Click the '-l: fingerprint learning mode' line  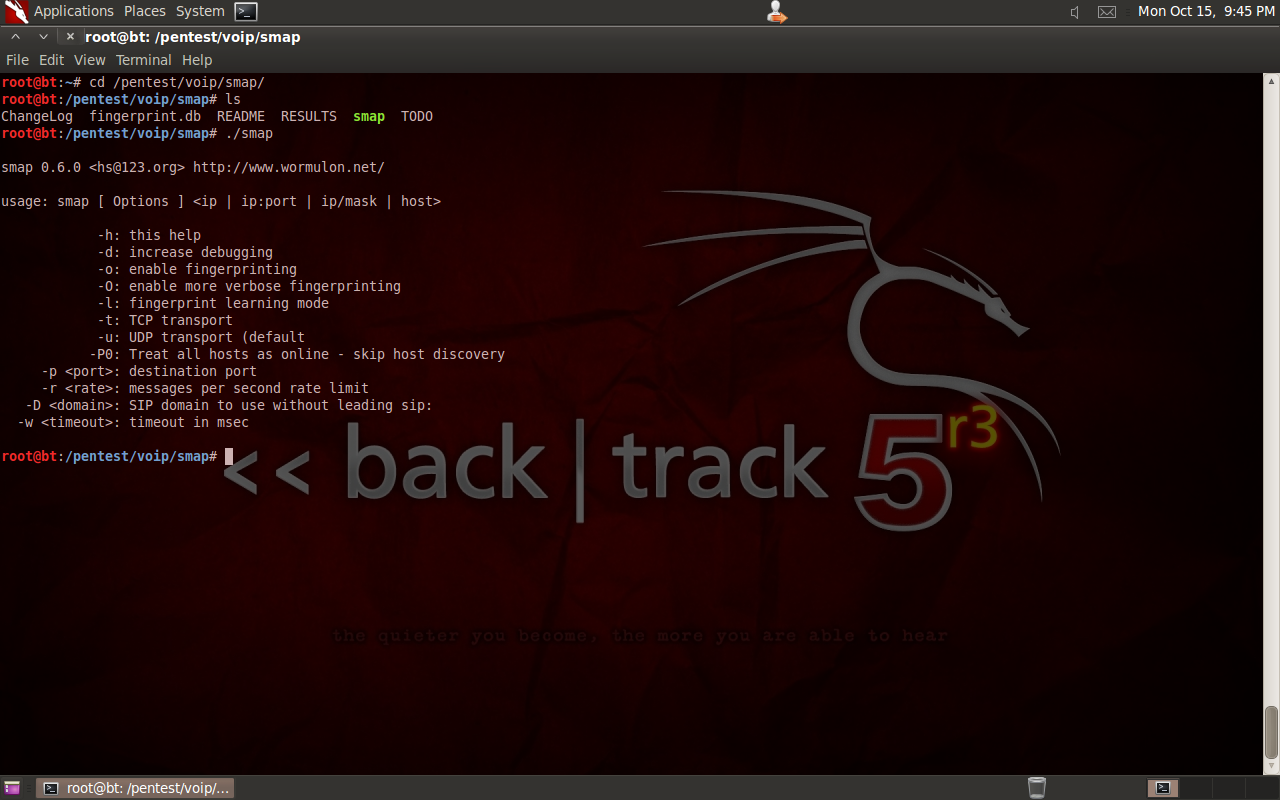click(x=213, y=303)
